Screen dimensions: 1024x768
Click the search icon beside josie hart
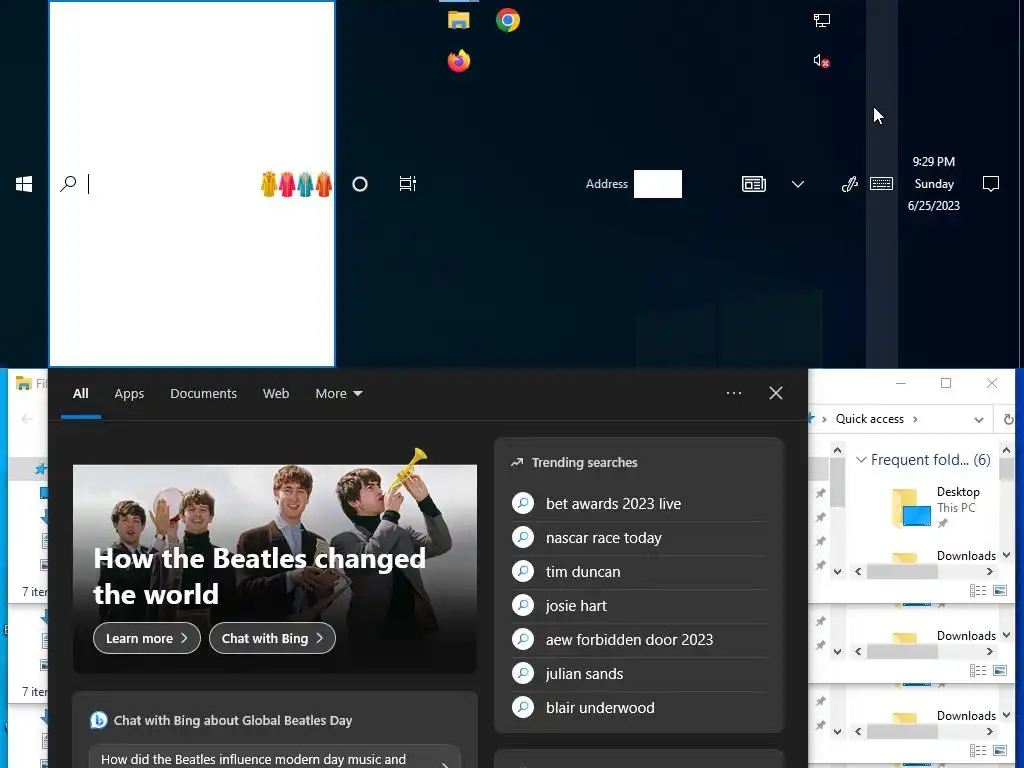523,605
